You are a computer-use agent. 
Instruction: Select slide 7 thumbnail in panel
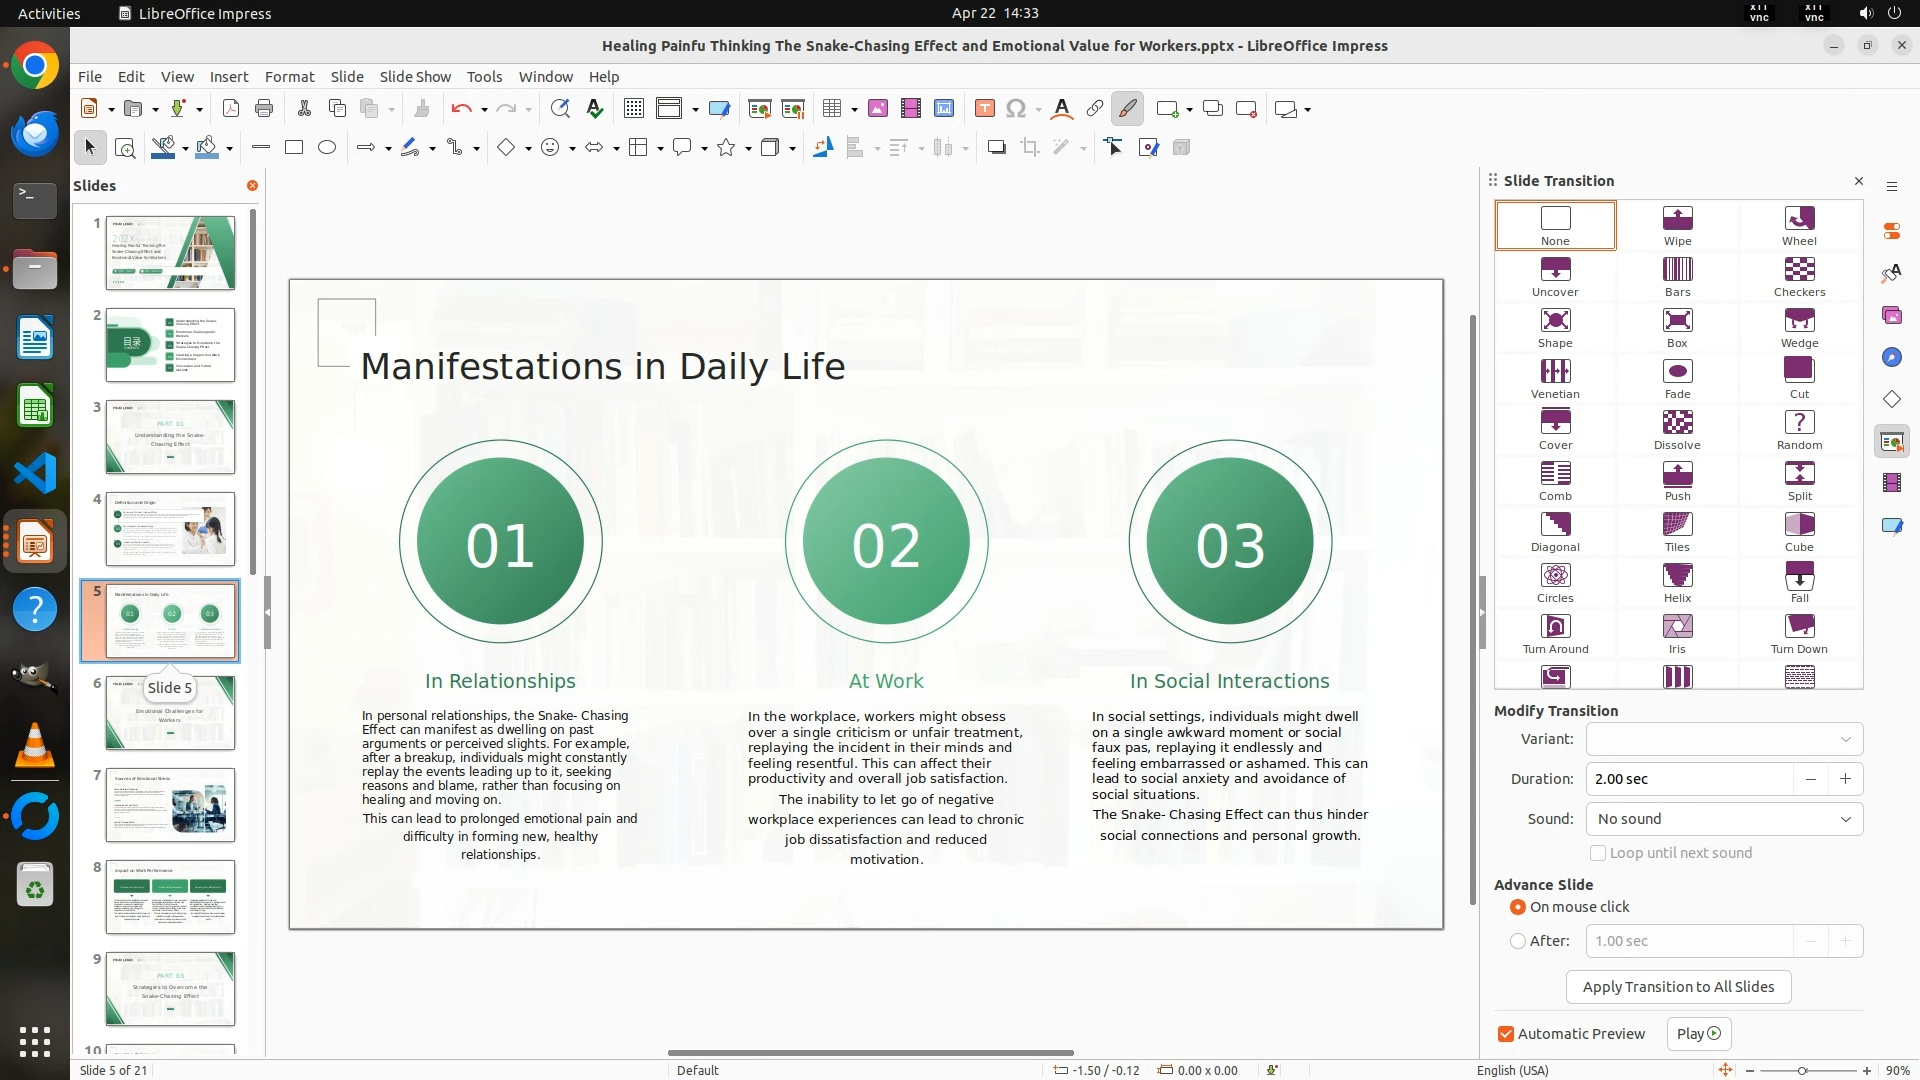coord(170,805)
